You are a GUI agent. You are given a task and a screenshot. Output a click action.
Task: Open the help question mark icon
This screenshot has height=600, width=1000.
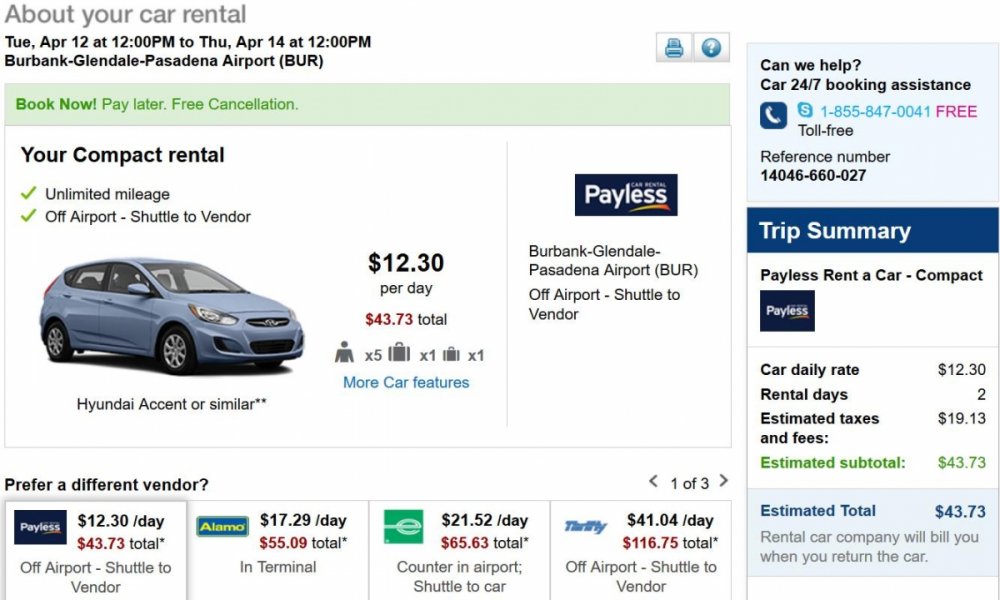[x=711, y=47]
